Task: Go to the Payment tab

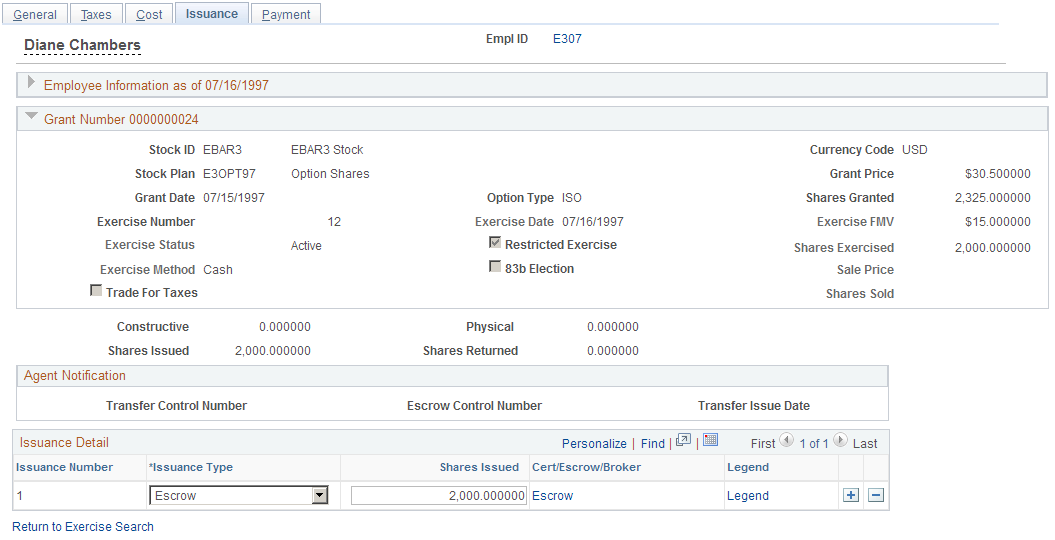Action: (x=286, y=14)
